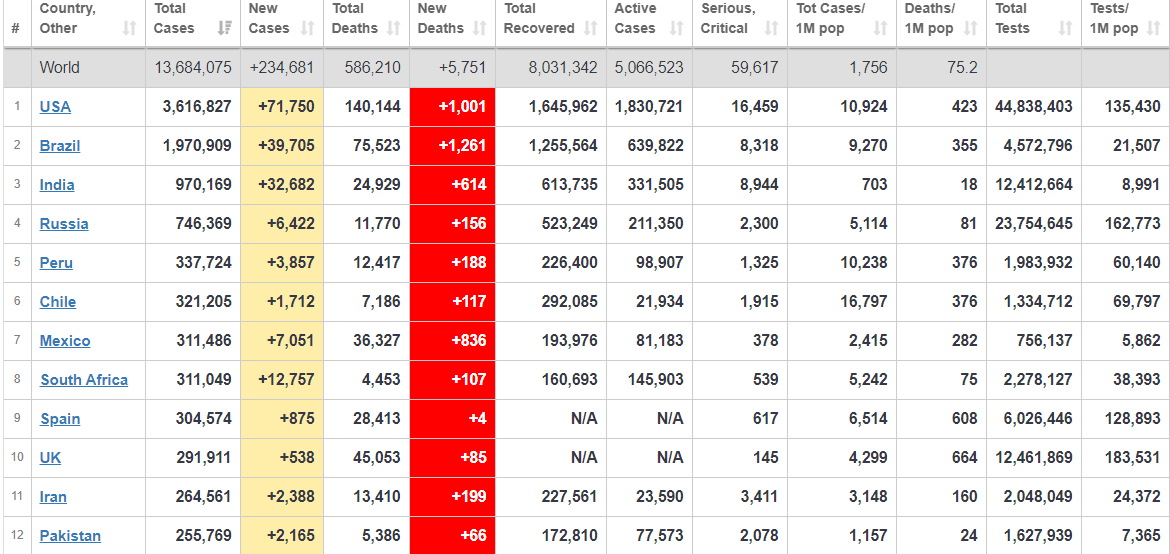Sort by Country, Other column arrows
The width and height of the screenshot is (1170, 554).
click(130, 28)
